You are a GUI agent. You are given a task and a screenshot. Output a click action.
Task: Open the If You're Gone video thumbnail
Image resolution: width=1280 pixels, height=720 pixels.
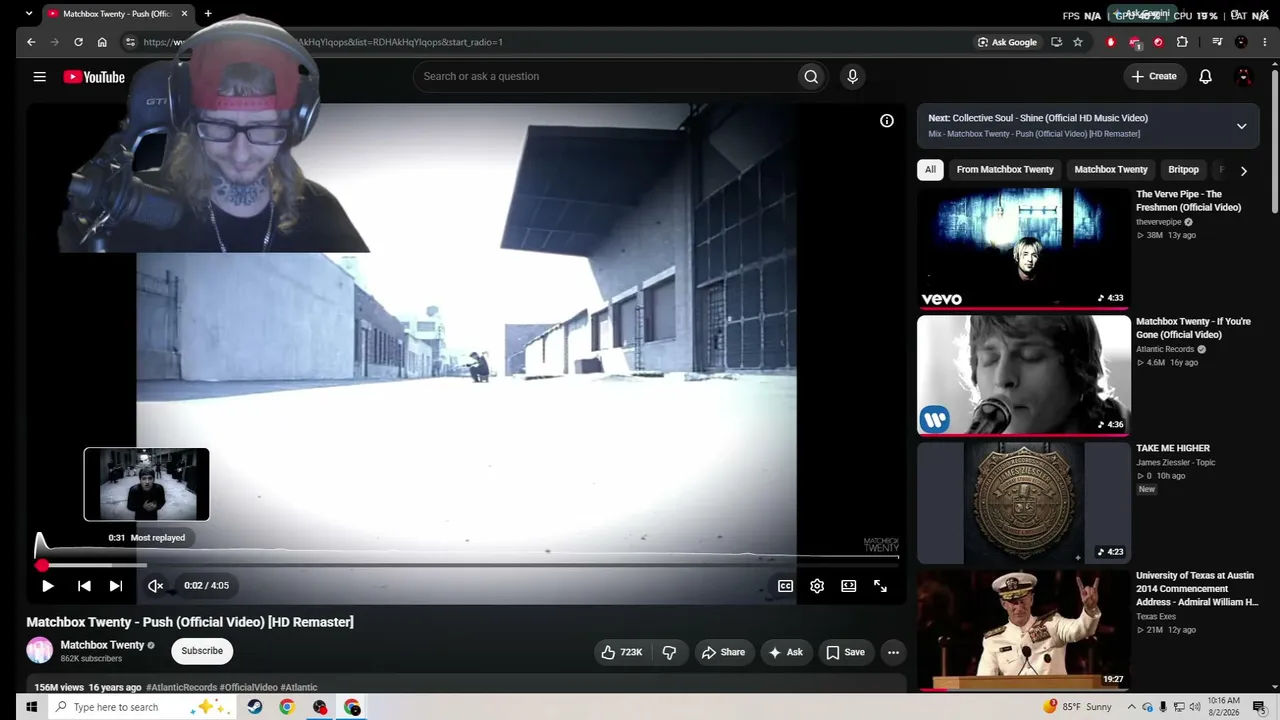[x=1024, y=375]
